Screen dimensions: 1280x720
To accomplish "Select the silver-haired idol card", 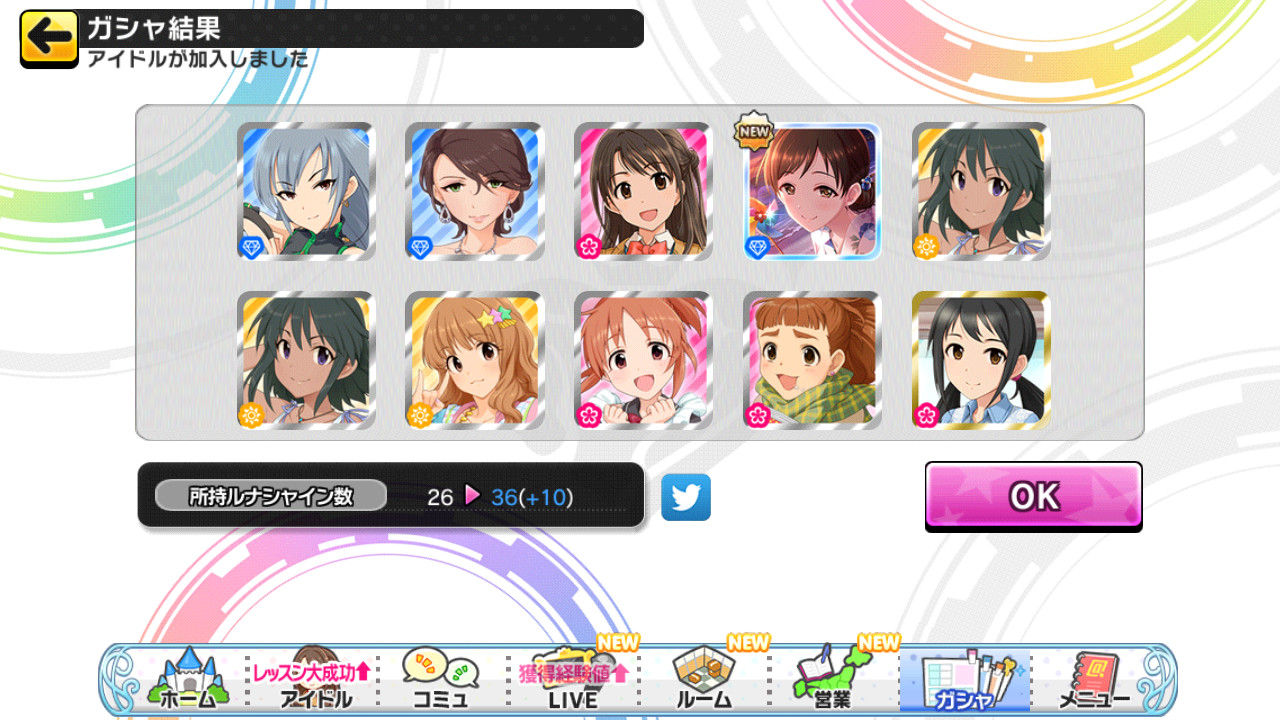I will point(307,192).
